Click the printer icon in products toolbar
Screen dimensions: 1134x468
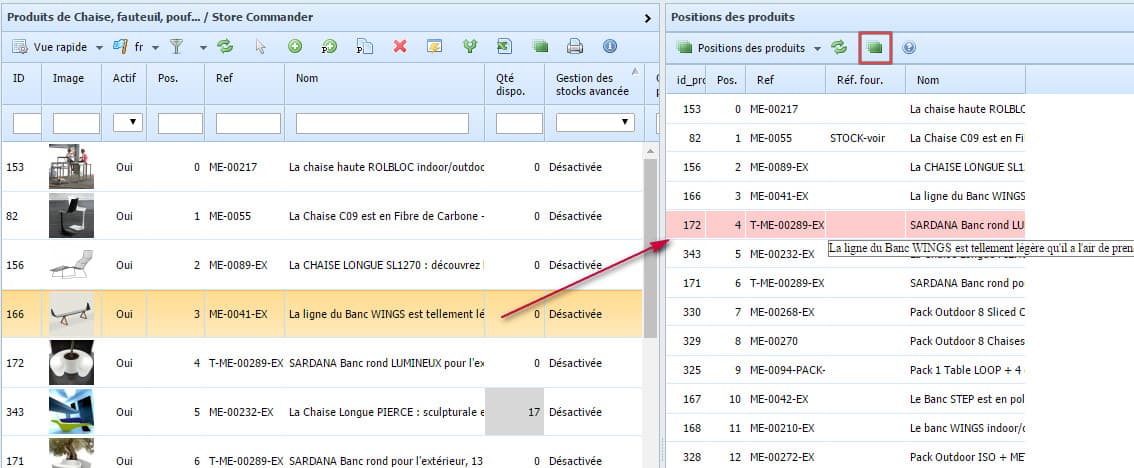(x=575, y=47)
